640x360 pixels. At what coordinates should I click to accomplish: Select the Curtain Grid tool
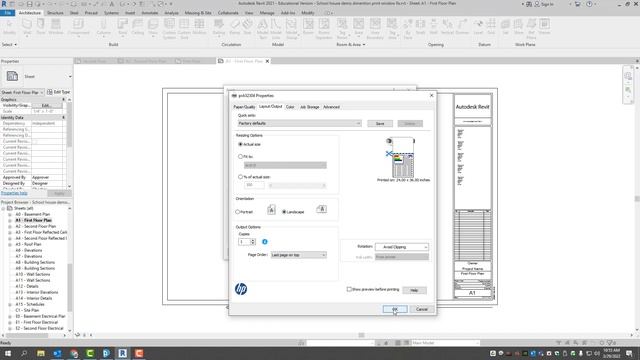click(184, 28)
